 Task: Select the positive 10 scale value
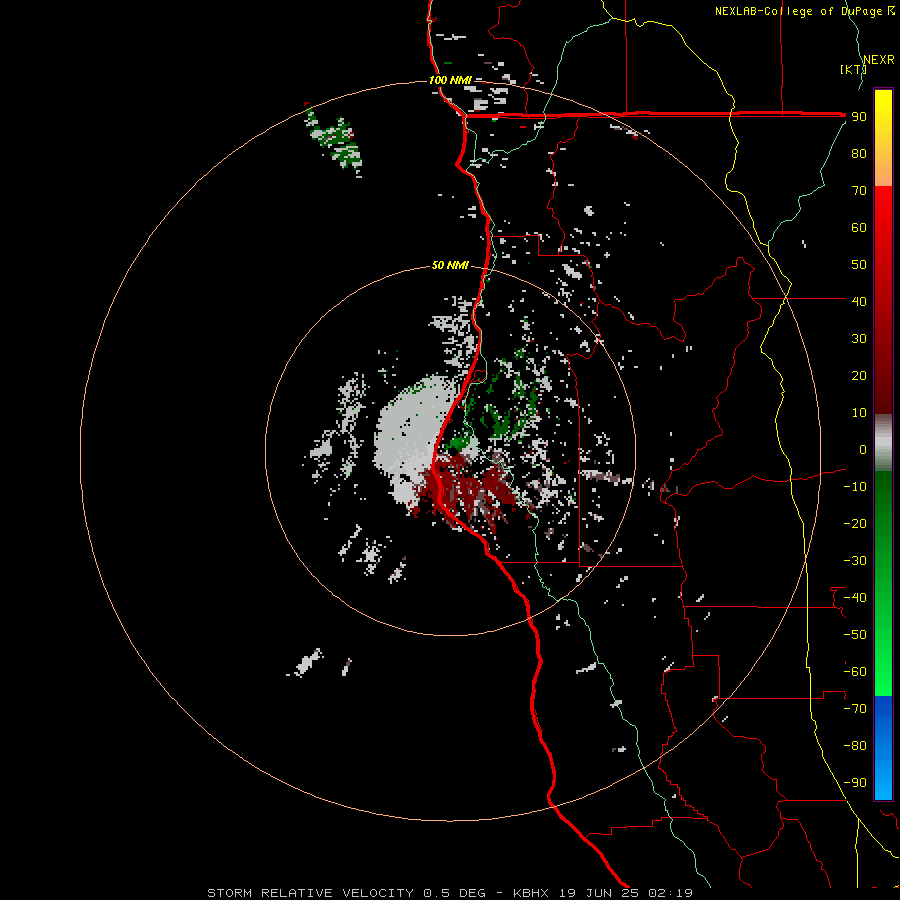(x=859, y=413)
